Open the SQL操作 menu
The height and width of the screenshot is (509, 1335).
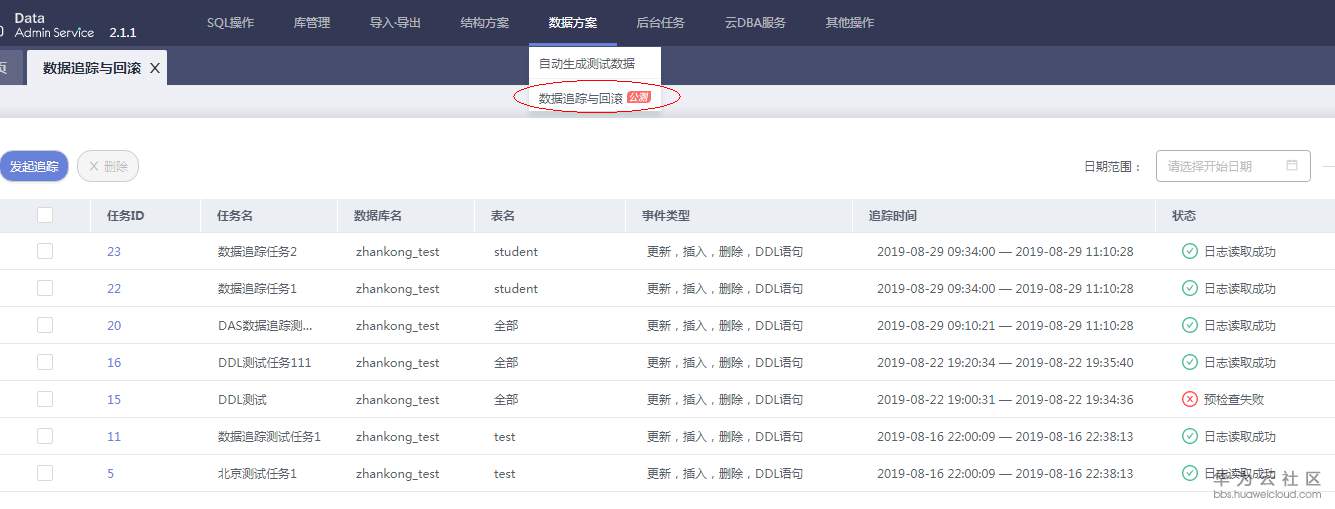click(230, 22)
